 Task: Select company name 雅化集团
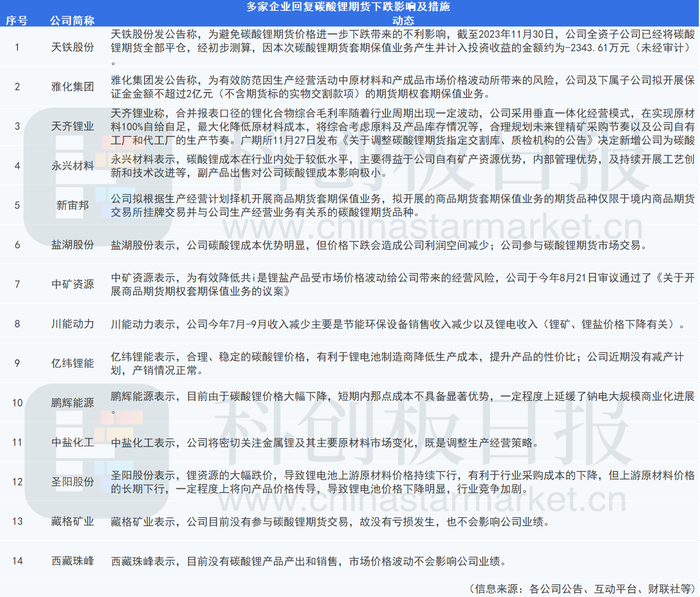(x=73, y=86)
